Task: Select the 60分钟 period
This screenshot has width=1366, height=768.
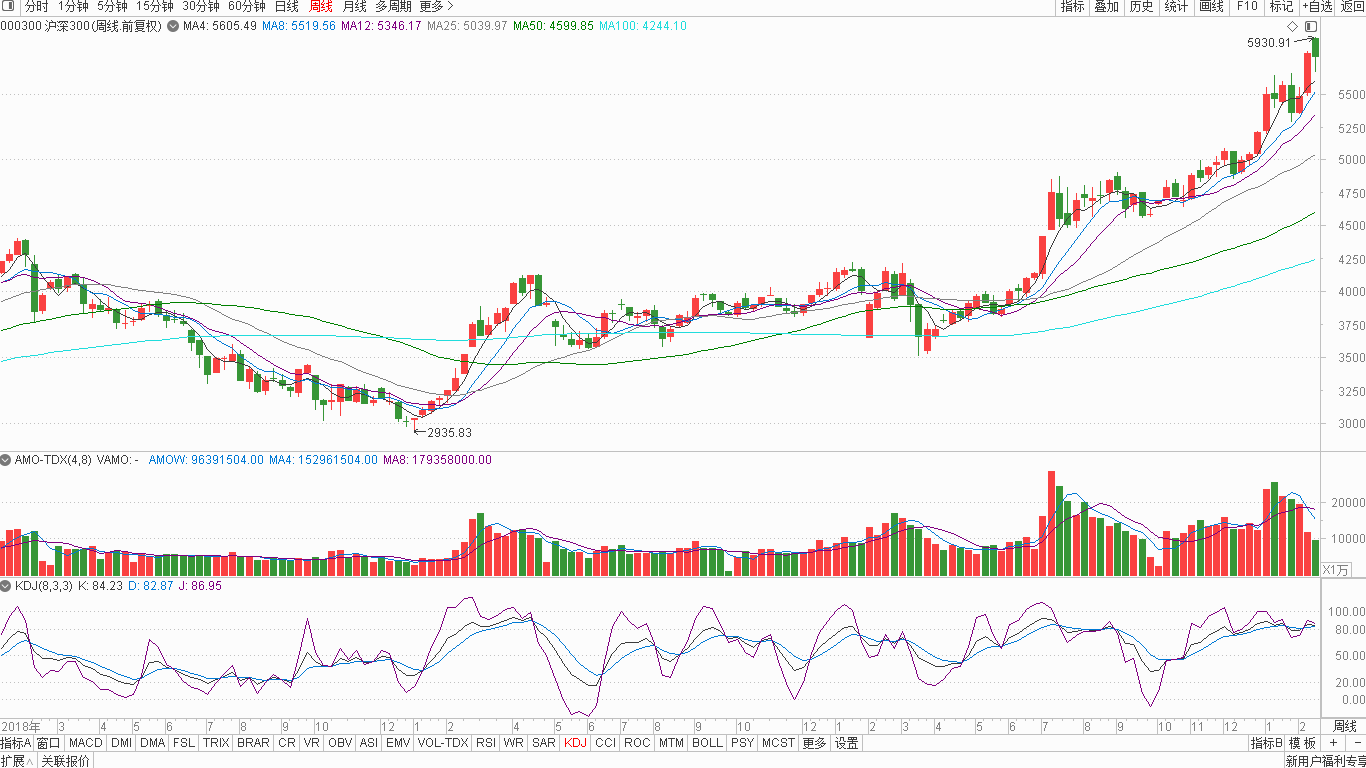Action: (246, 6)
